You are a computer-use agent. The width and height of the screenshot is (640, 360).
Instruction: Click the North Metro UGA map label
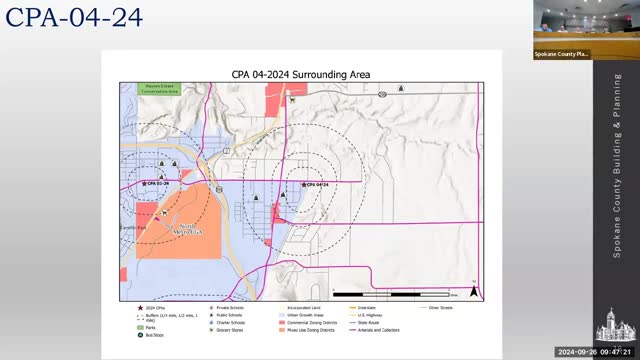pyautogui.click(x=187, y=229)
